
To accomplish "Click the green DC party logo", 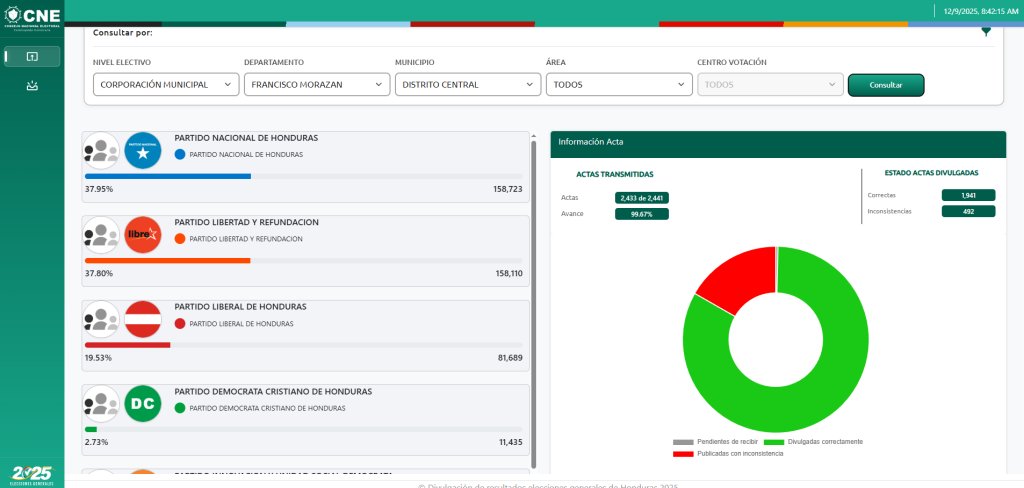I will [x=142, y=403].
